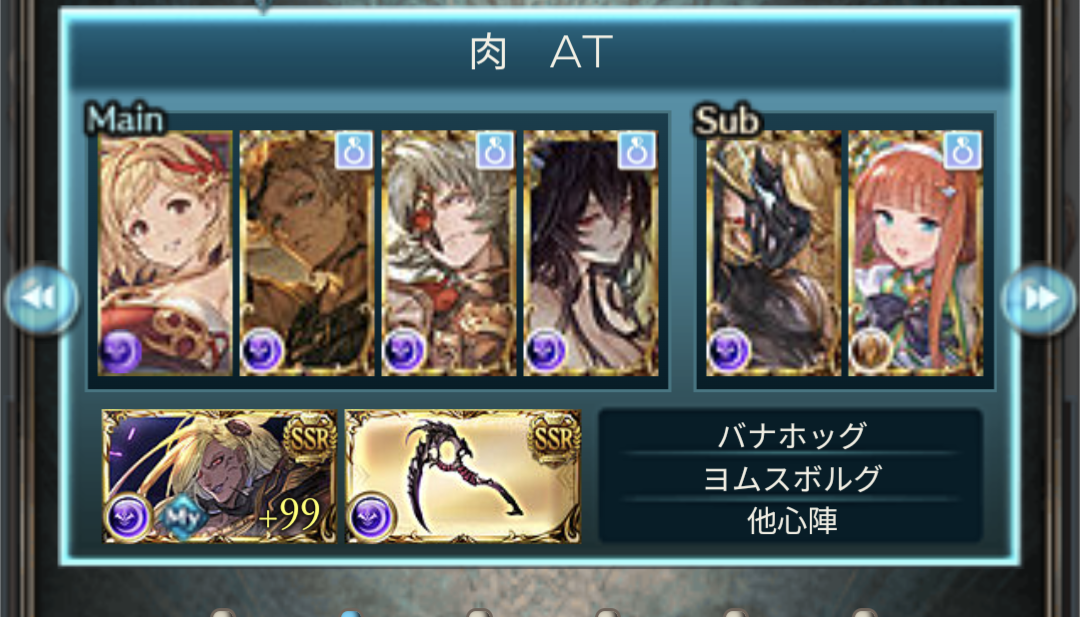Screen dimensions: 1080x617
Task: Select the ヨムスボルグ skill entry
Action: [x=791, y=478]
